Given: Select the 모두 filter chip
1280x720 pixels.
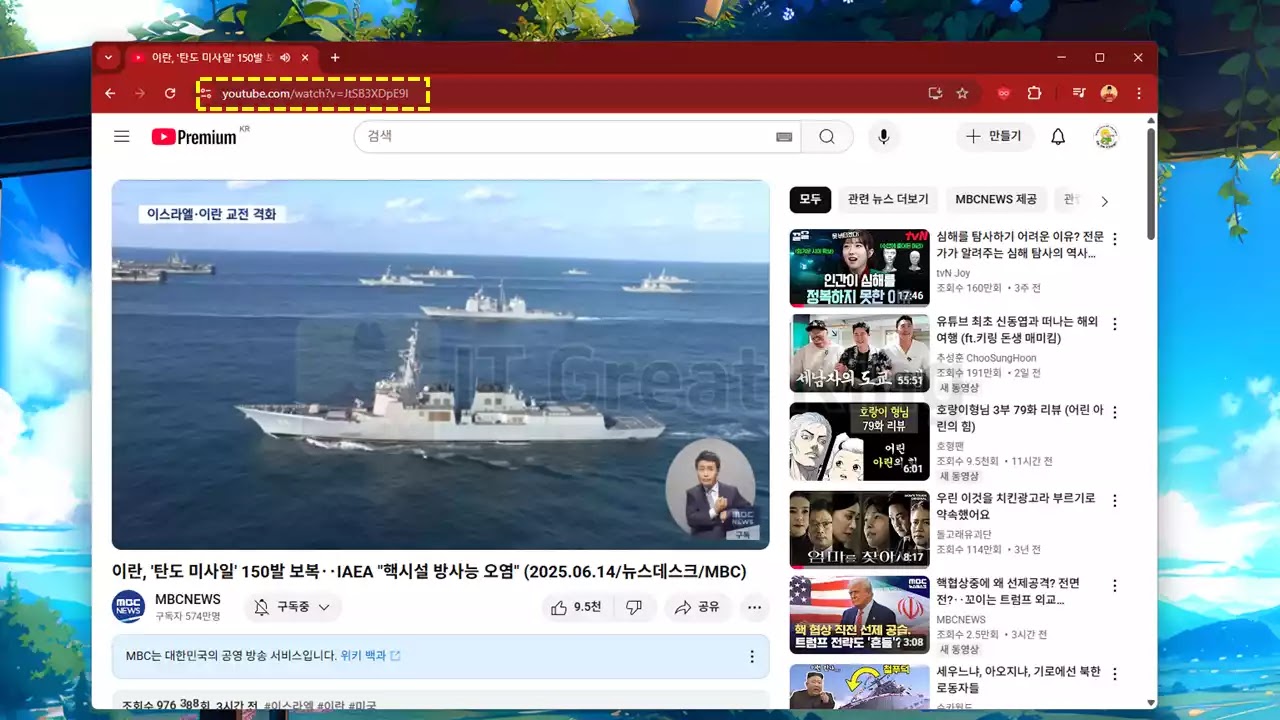Looking at the screenshot, I should click(810, 199).
